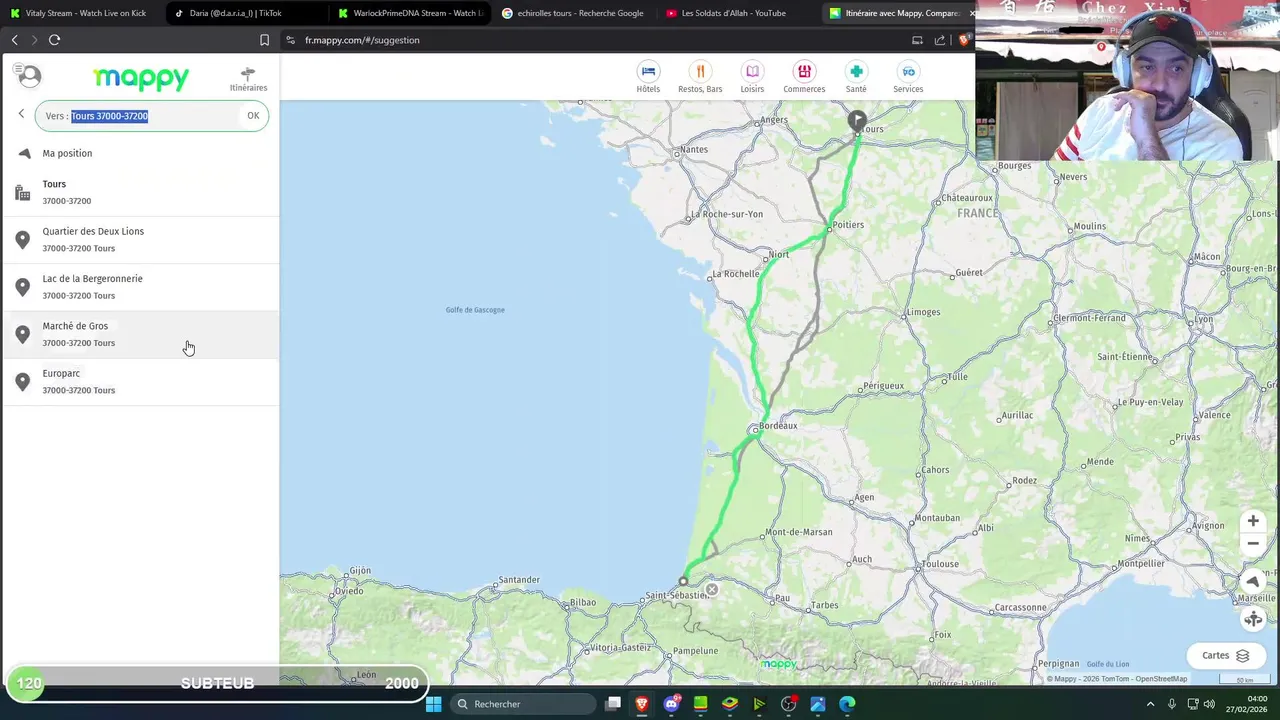Bookmark this page in the browser
1280x720 pixels.
[264, 40]
